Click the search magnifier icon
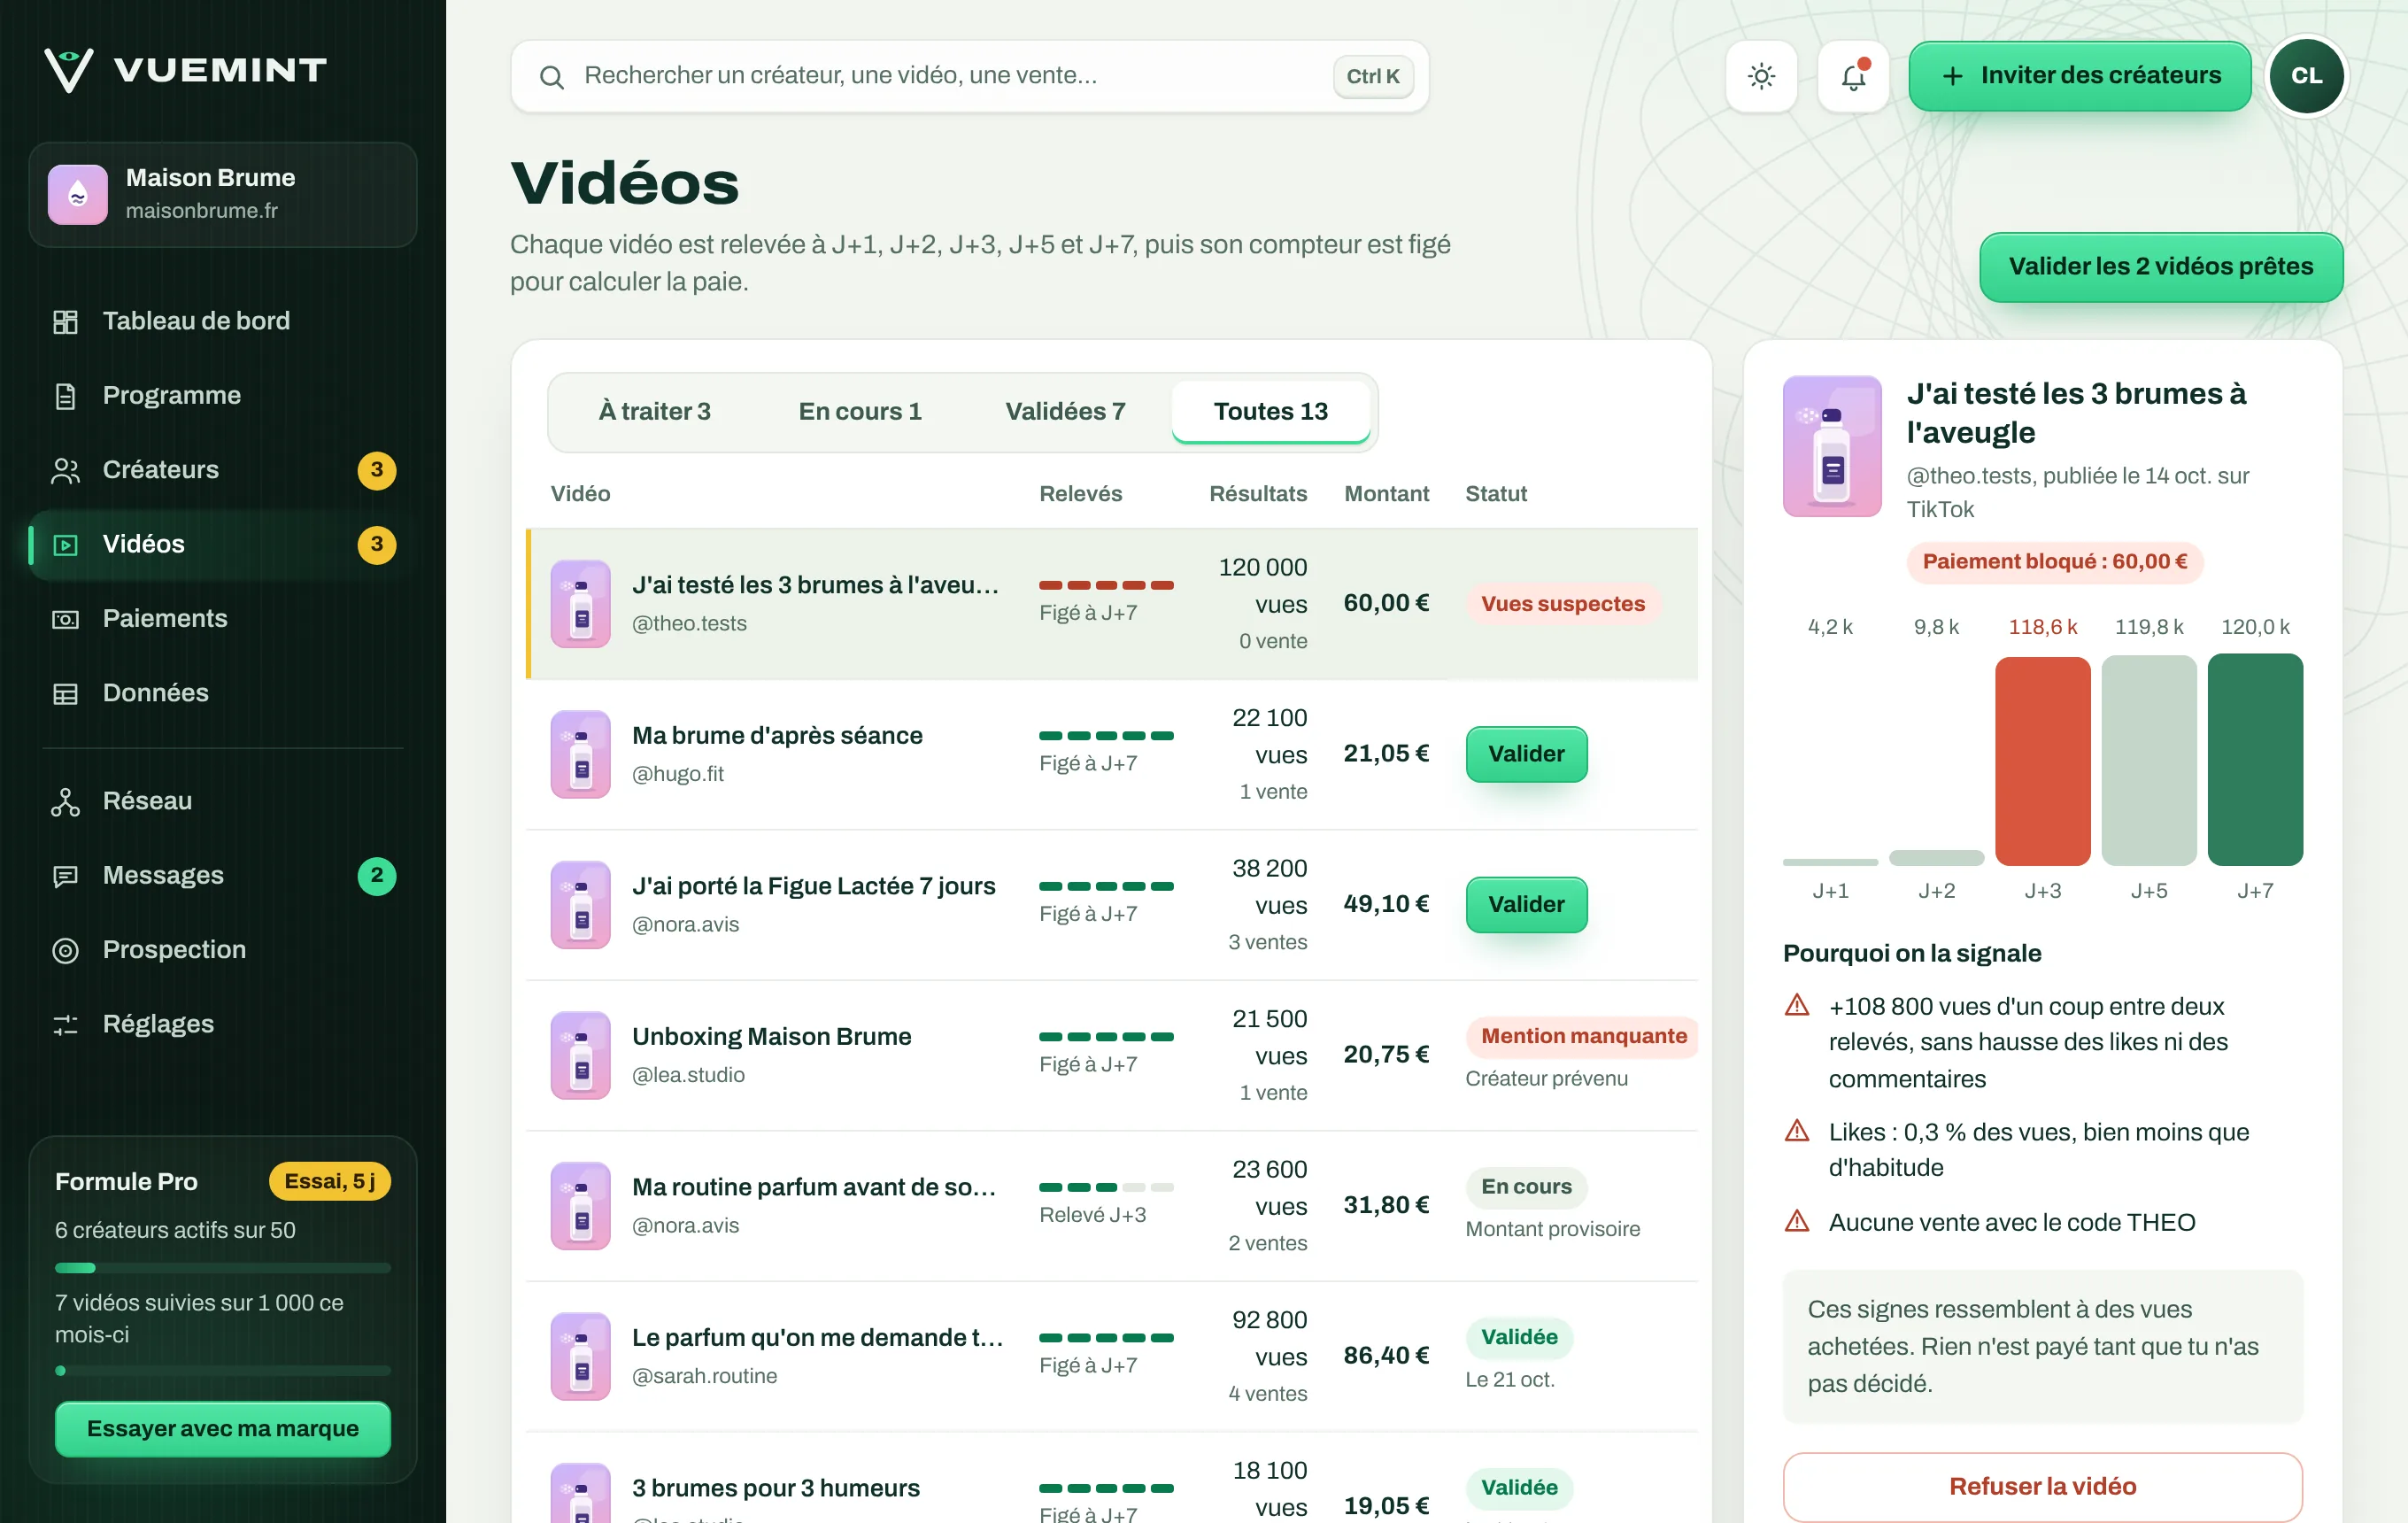Image resolution: width=2408 pixels, height=1523 pixels. pos(551,76)
